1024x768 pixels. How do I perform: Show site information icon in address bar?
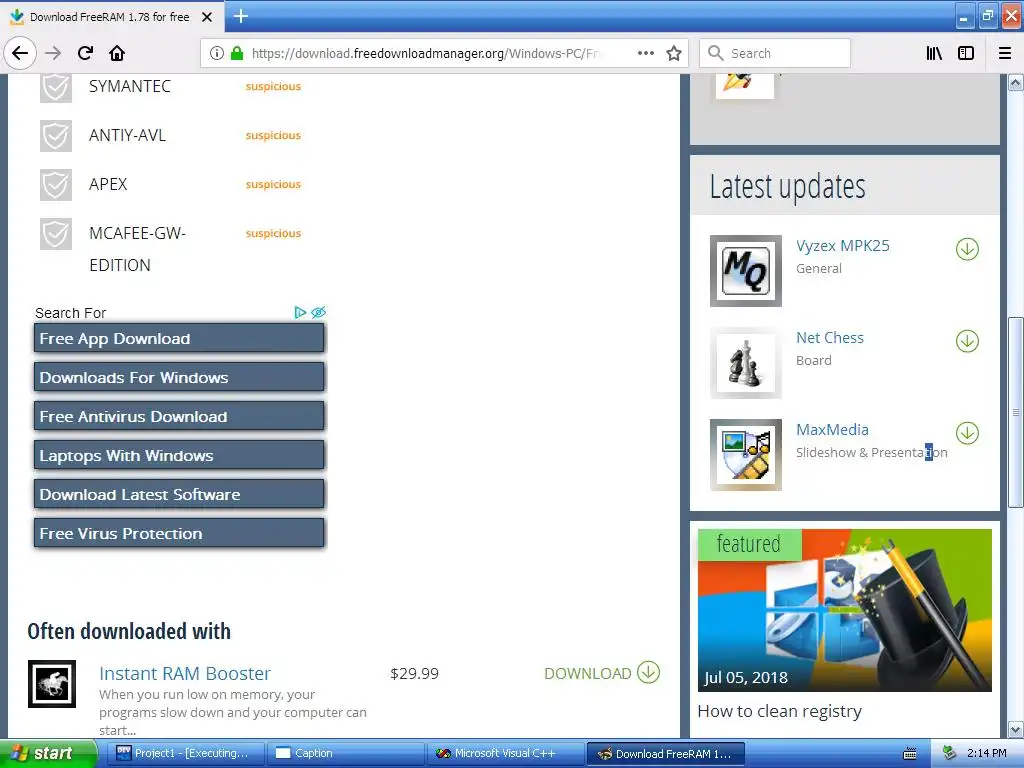coord(217,53)
